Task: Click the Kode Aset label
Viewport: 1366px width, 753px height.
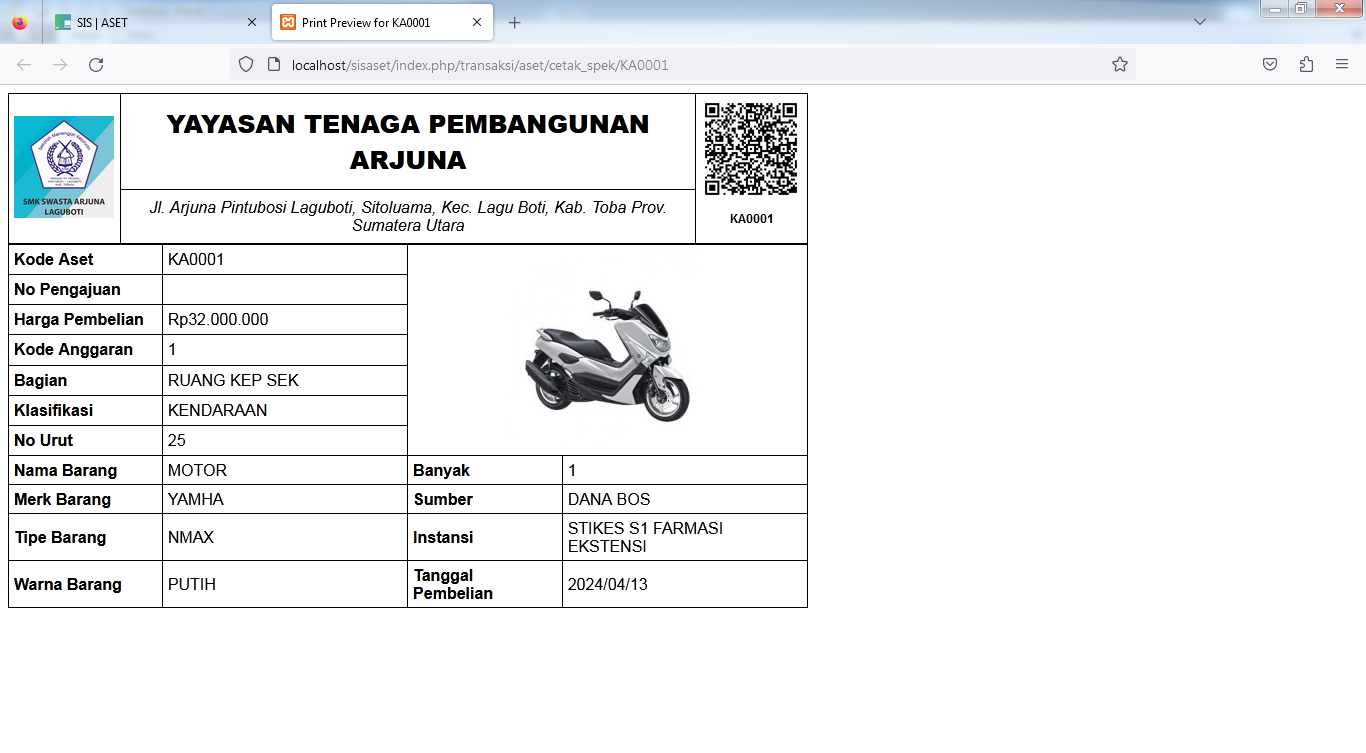Action: tap(54, 260)
